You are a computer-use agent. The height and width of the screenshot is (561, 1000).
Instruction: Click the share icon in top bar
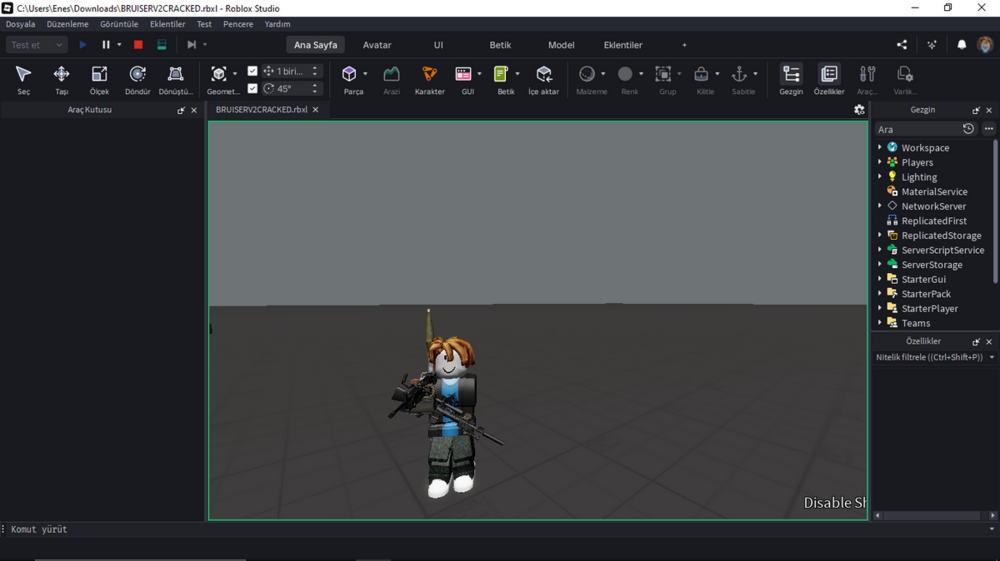click(x=902, y=45)
